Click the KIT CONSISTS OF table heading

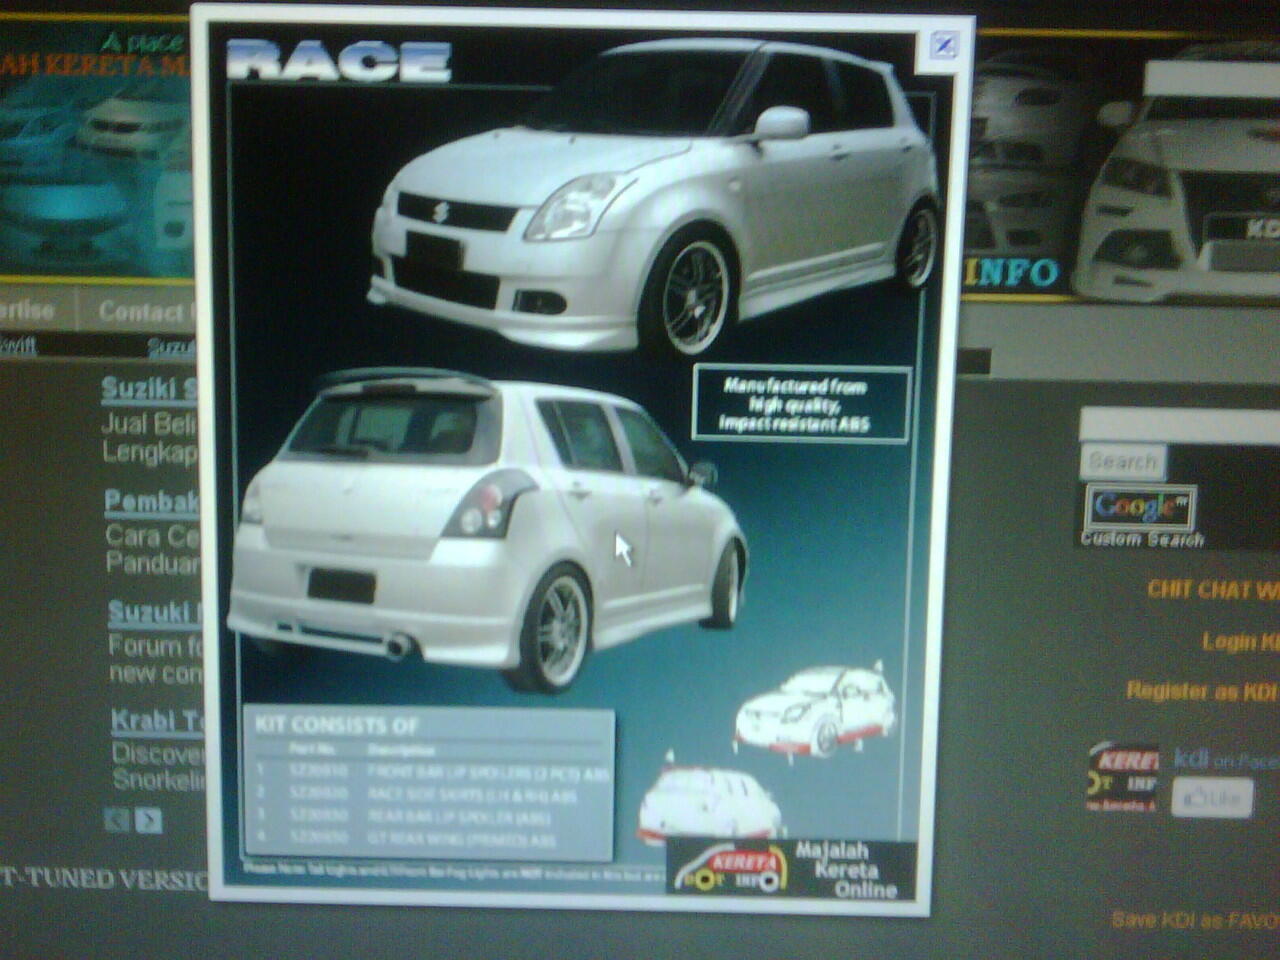click(336, 724)
